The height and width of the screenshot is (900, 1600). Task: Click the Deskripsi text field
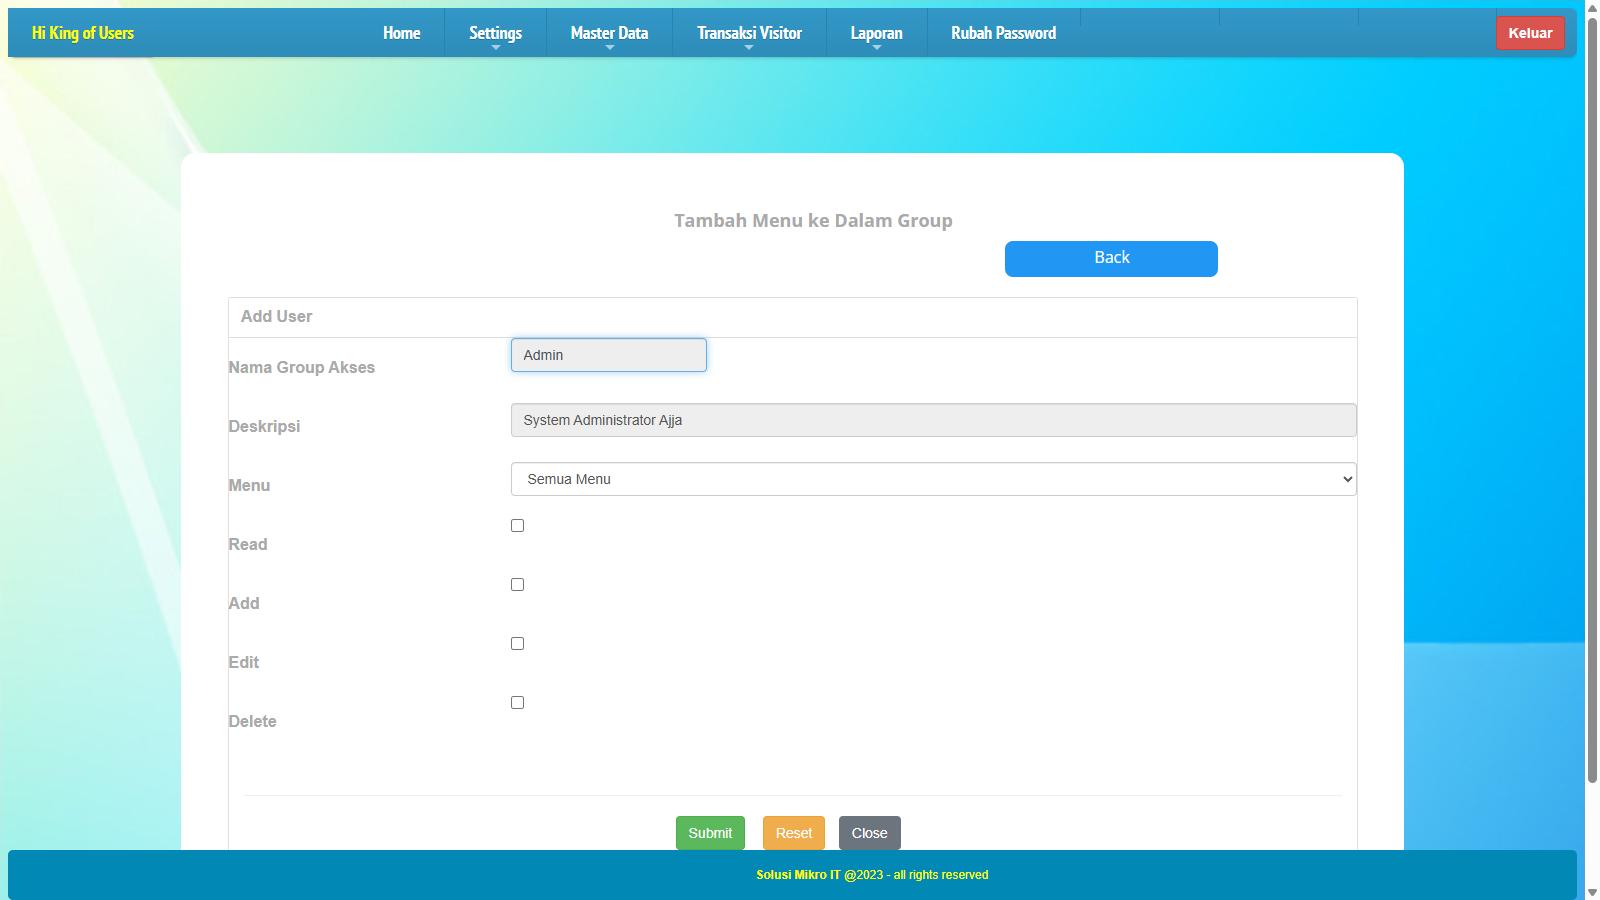(x=933, y=420)
